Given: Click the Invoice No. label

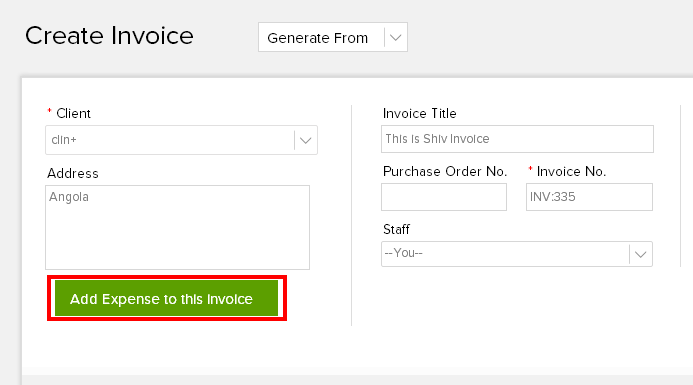Looking at the screenshot, I should tap(571, 172).
